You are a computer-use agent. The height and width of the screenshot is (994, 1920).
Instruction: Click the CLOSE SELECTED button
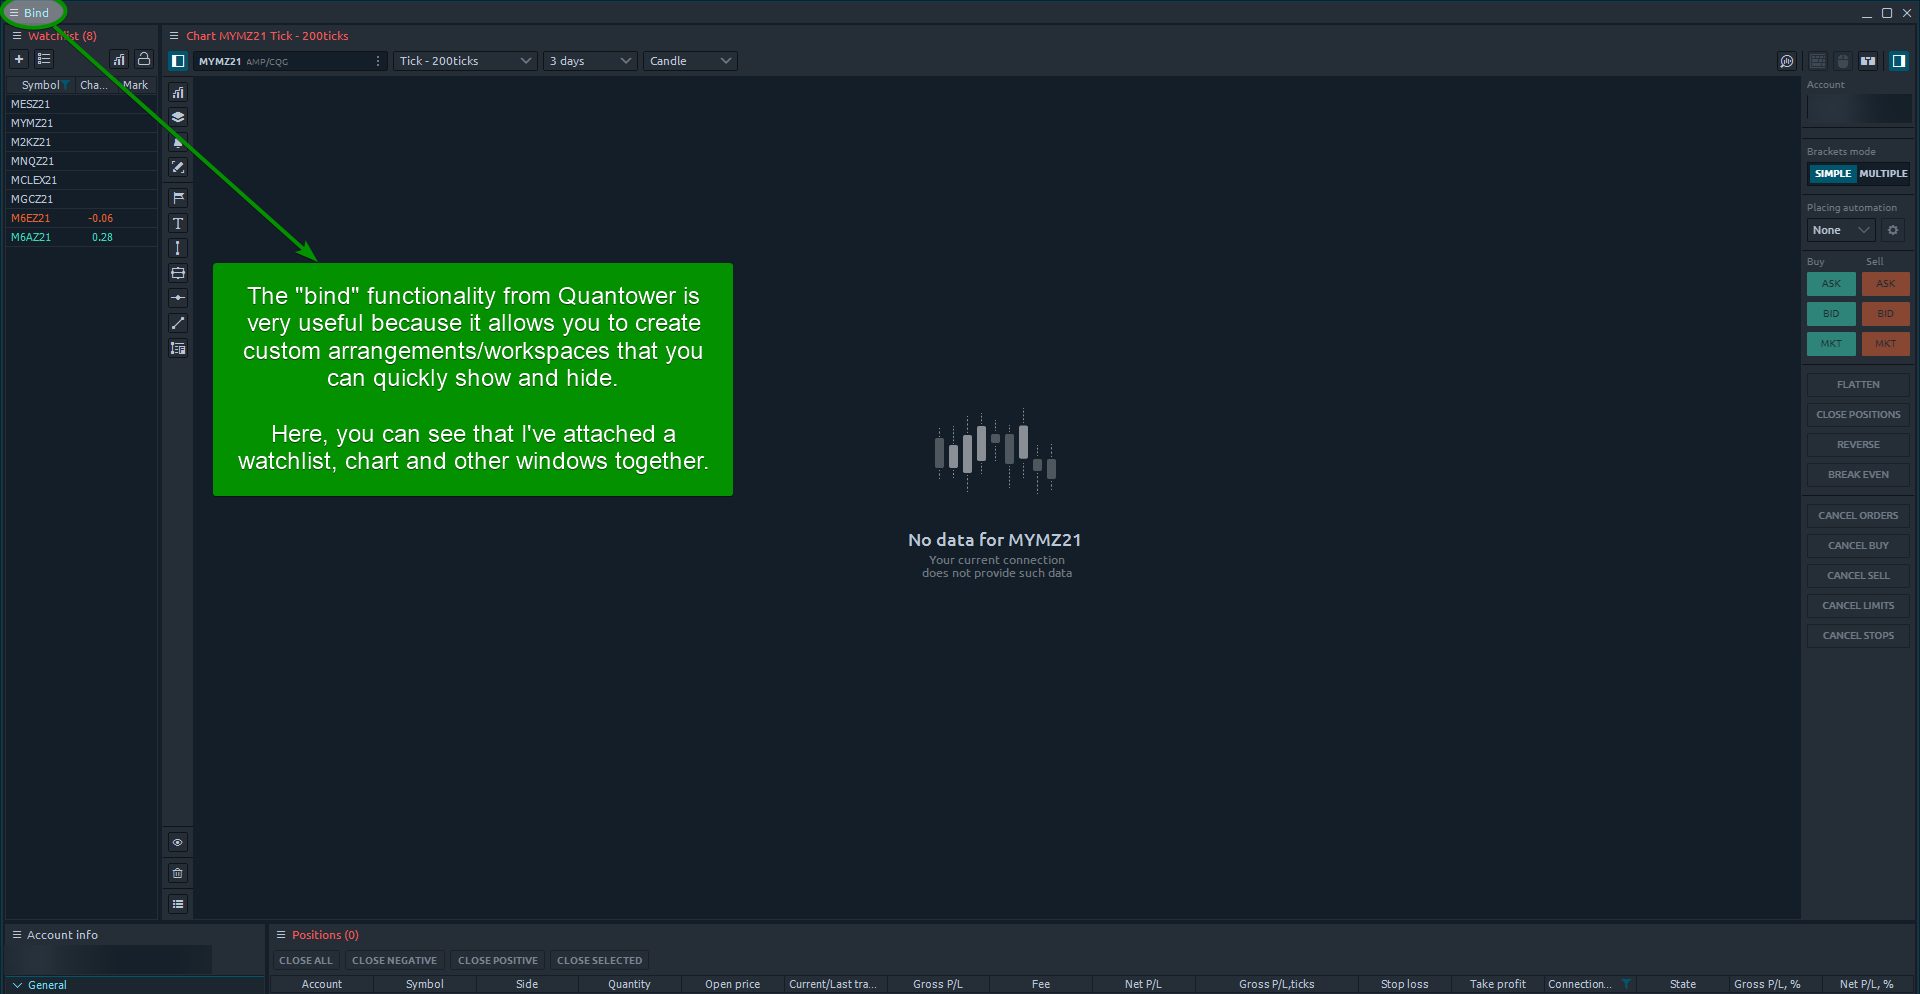pos(600,961)
